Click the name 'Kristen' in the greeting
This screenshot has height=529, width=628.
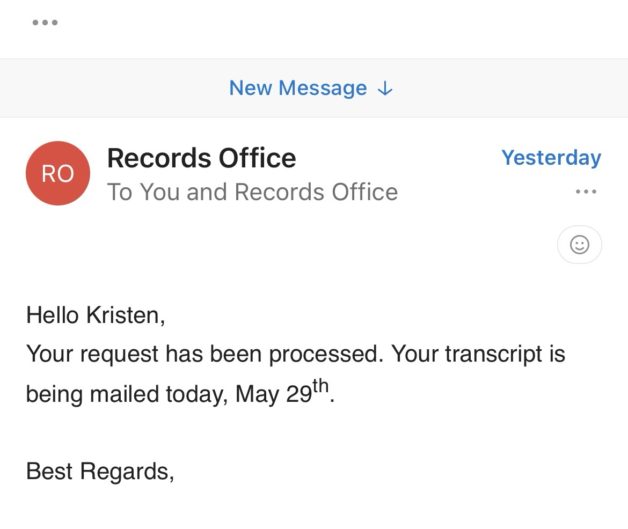125,316
